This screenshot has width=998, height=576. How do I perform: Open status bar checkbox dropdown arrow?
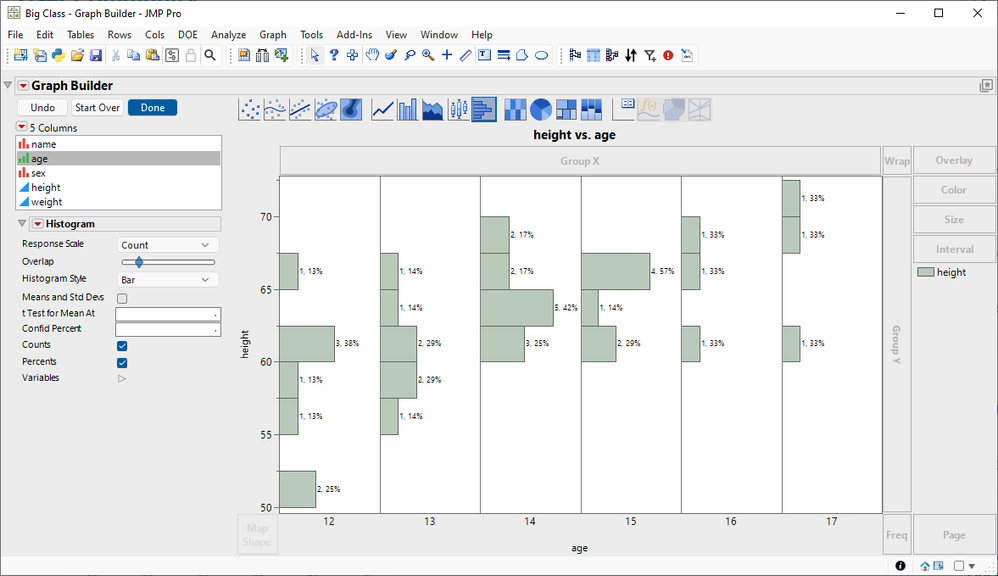pyautogui.click(x=972, y=566)
